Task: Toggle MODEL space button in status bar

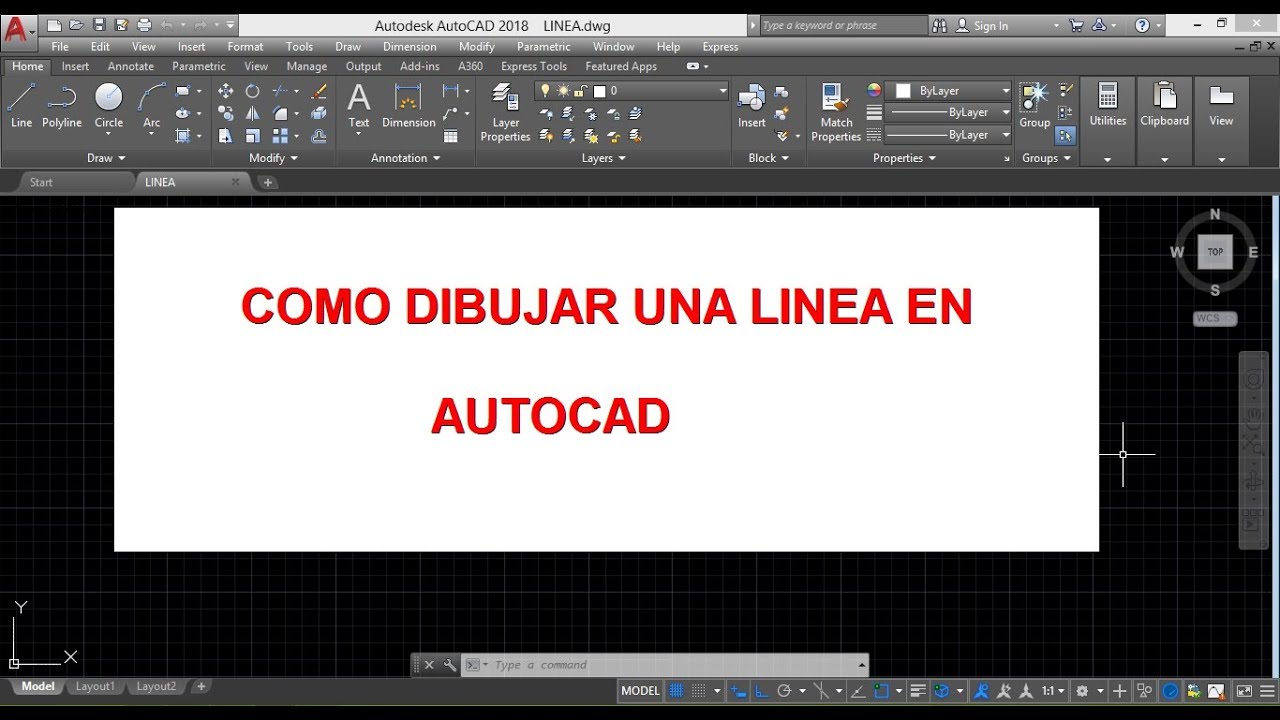Action: coord(640,690)
